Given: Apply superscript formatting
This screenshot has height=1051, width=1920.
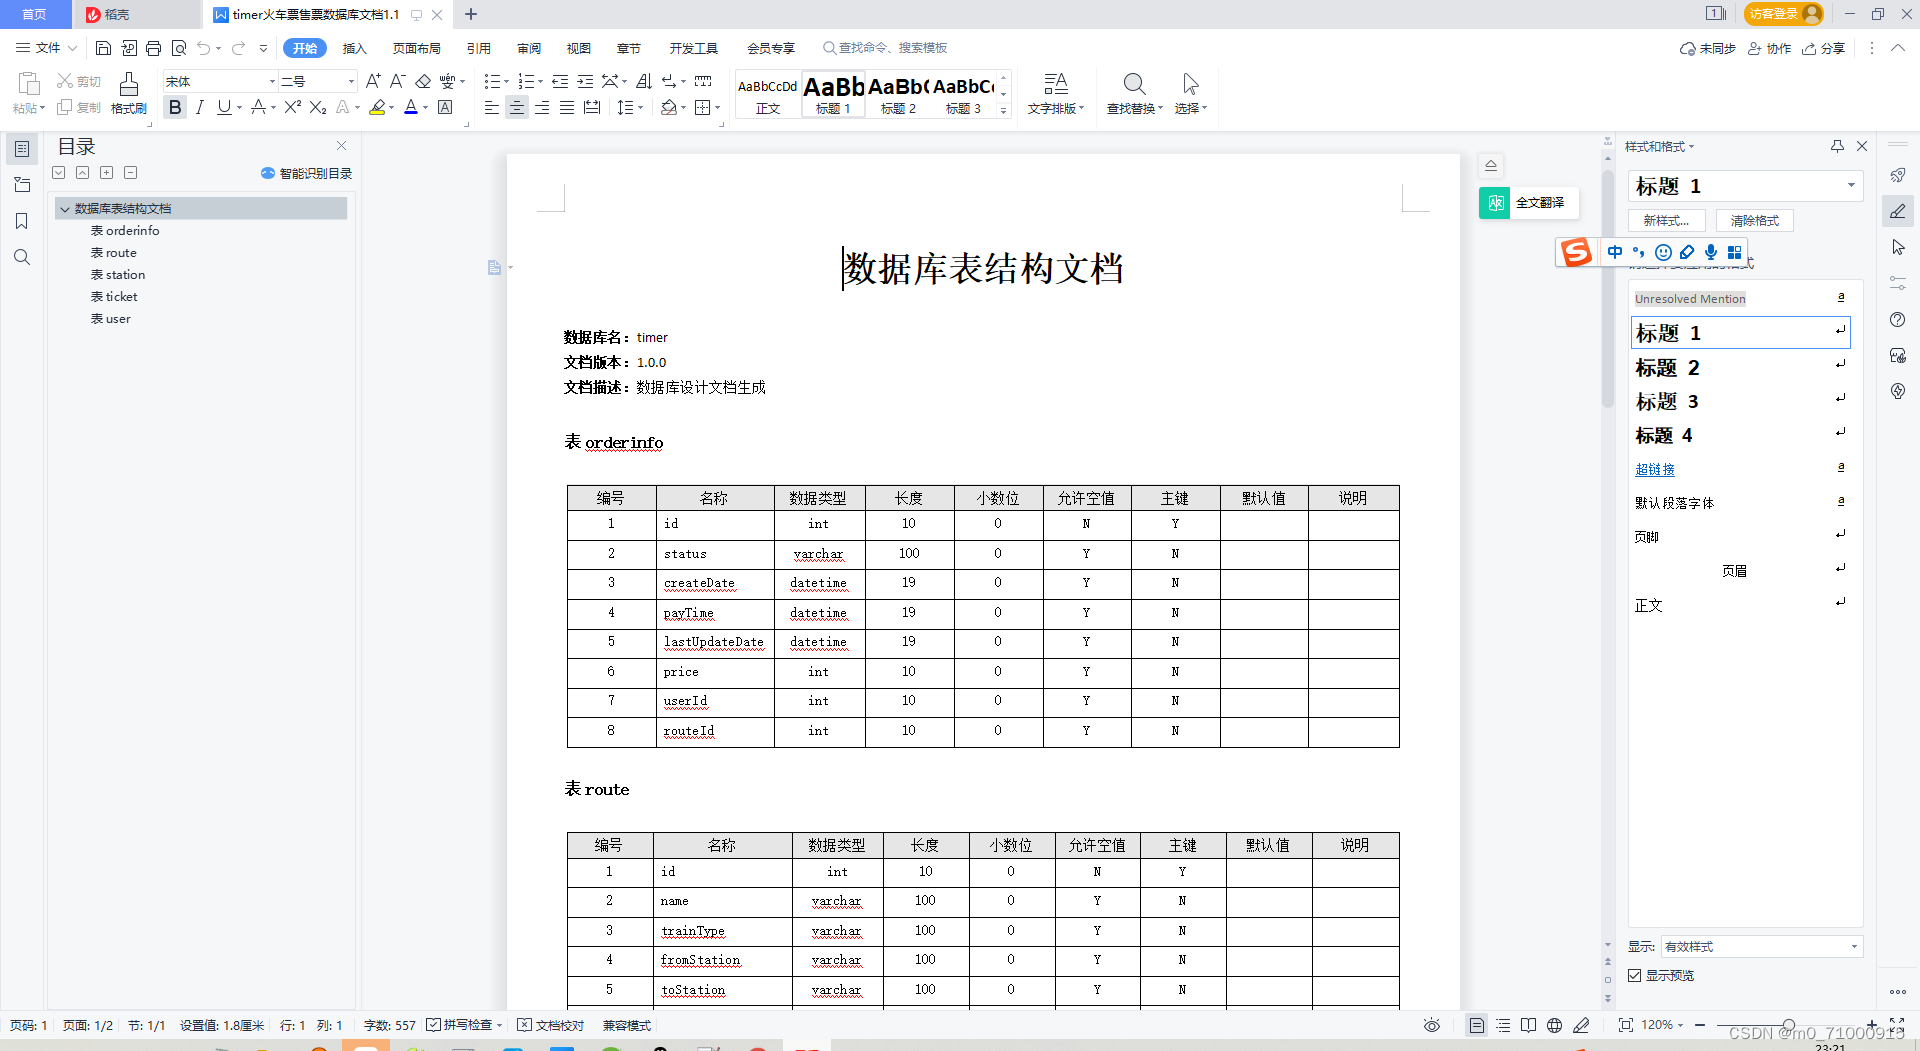Looking at the screenshot, I should click(290, 107).
